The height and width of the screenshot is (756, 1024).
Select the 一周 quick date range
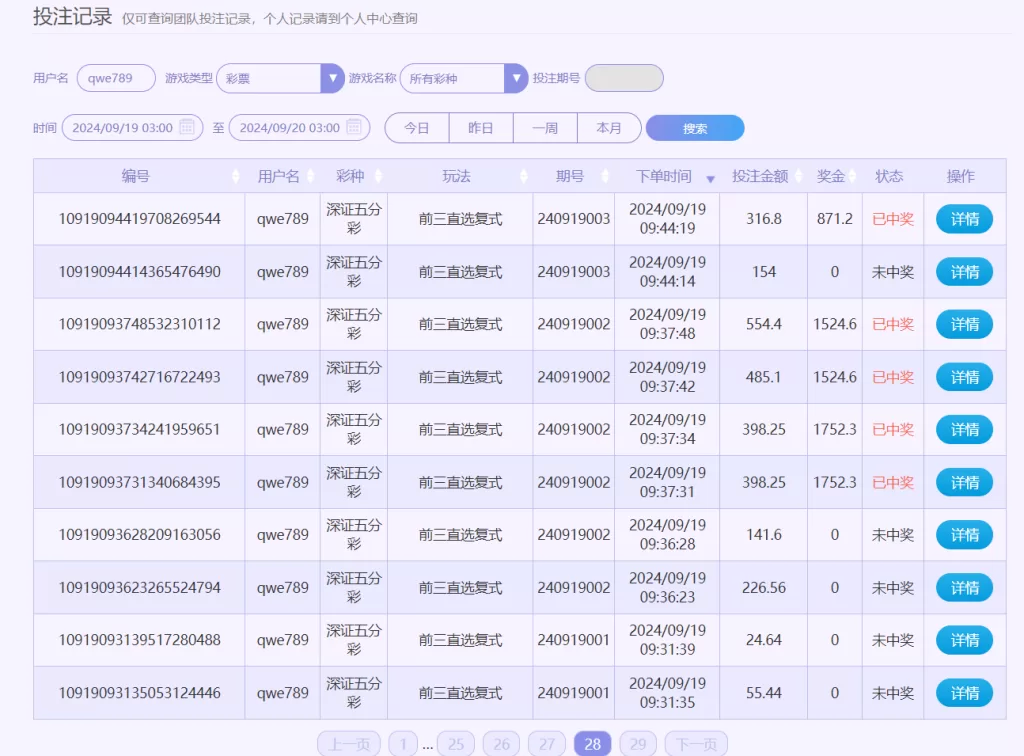[x=545, y=128]
